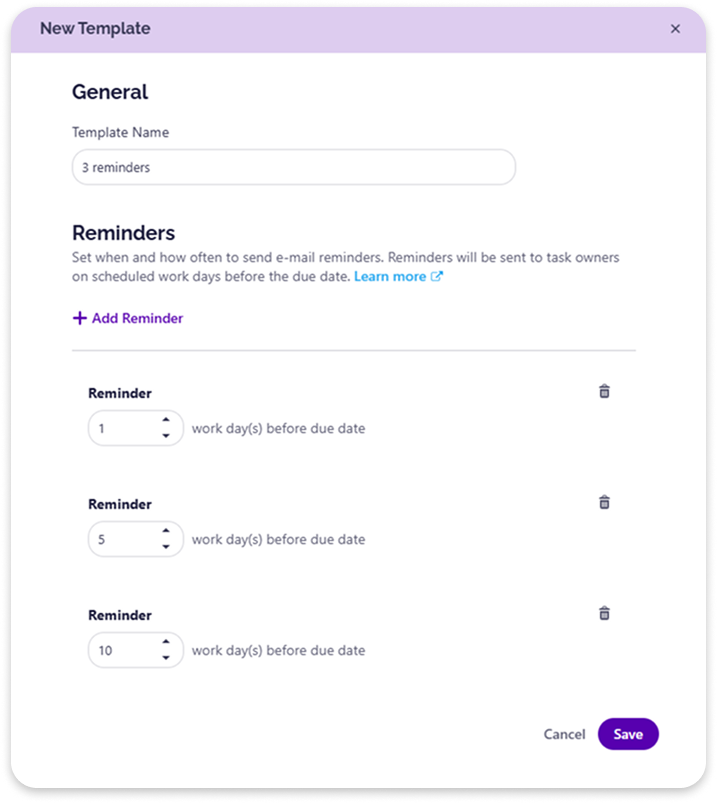The image size is (717, 803).
Task: Cancel the new template creation
Action: click(x=564, y=734)
